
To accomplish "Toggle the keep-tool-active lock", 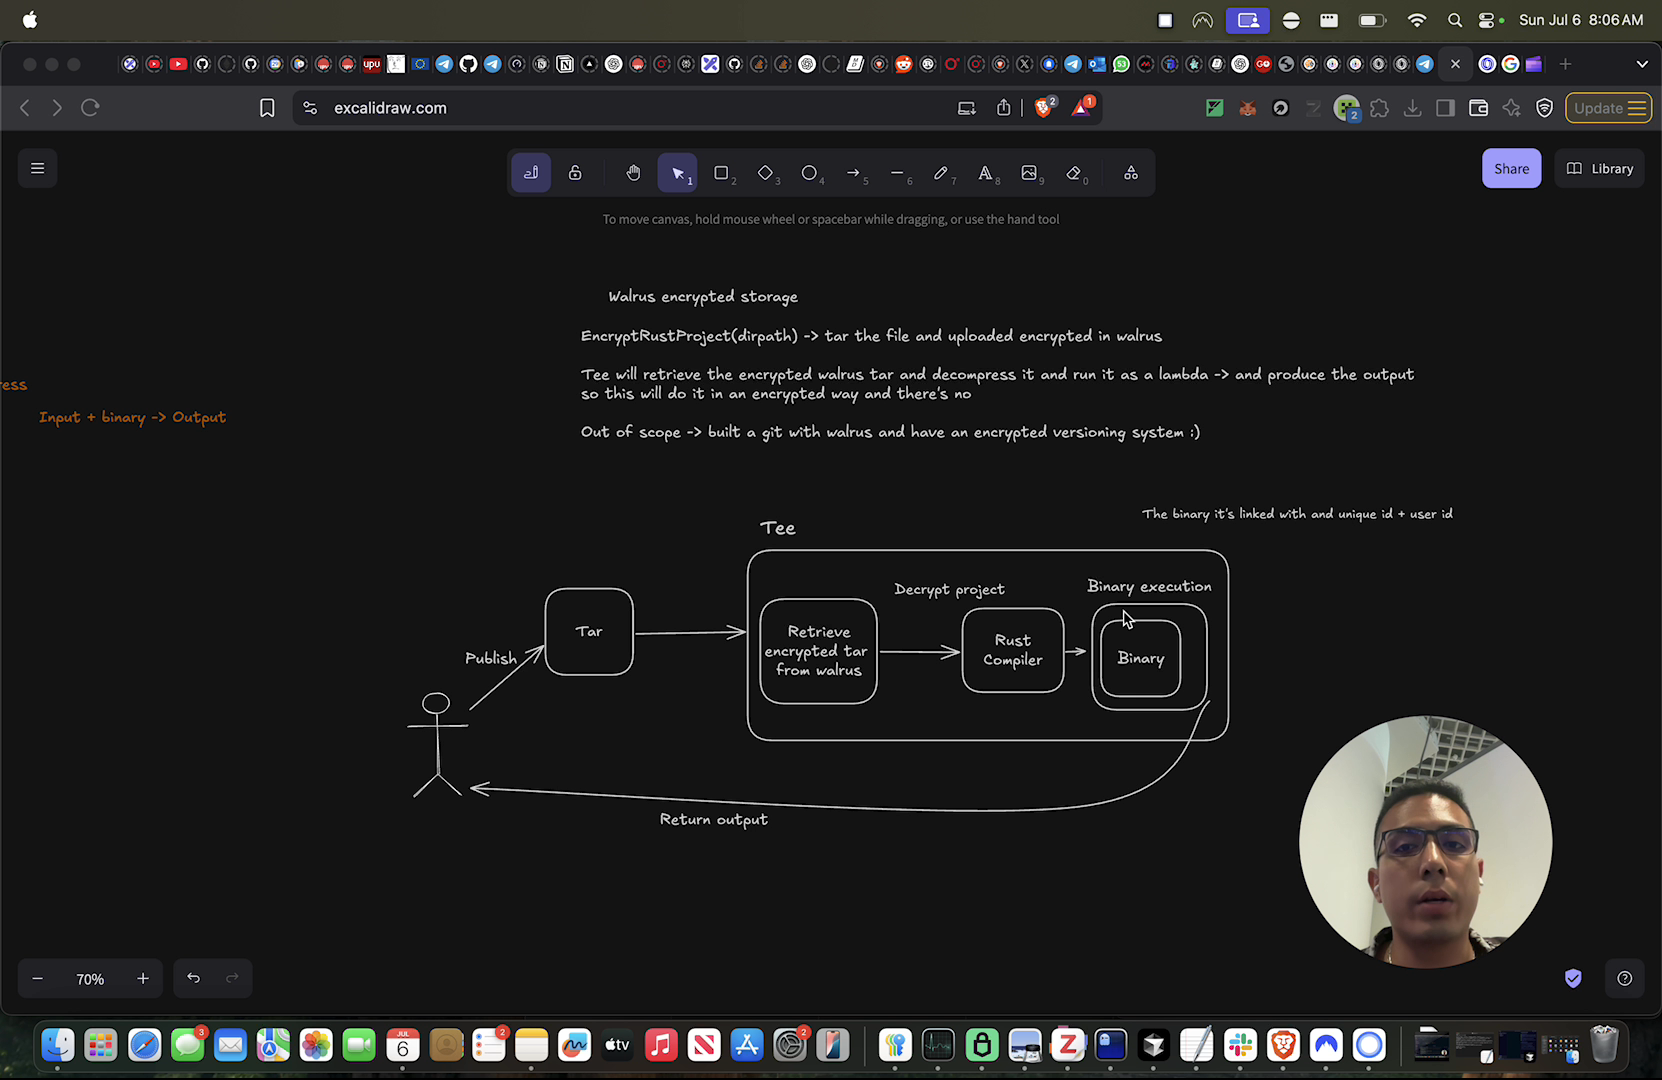I will pos(575,173).
